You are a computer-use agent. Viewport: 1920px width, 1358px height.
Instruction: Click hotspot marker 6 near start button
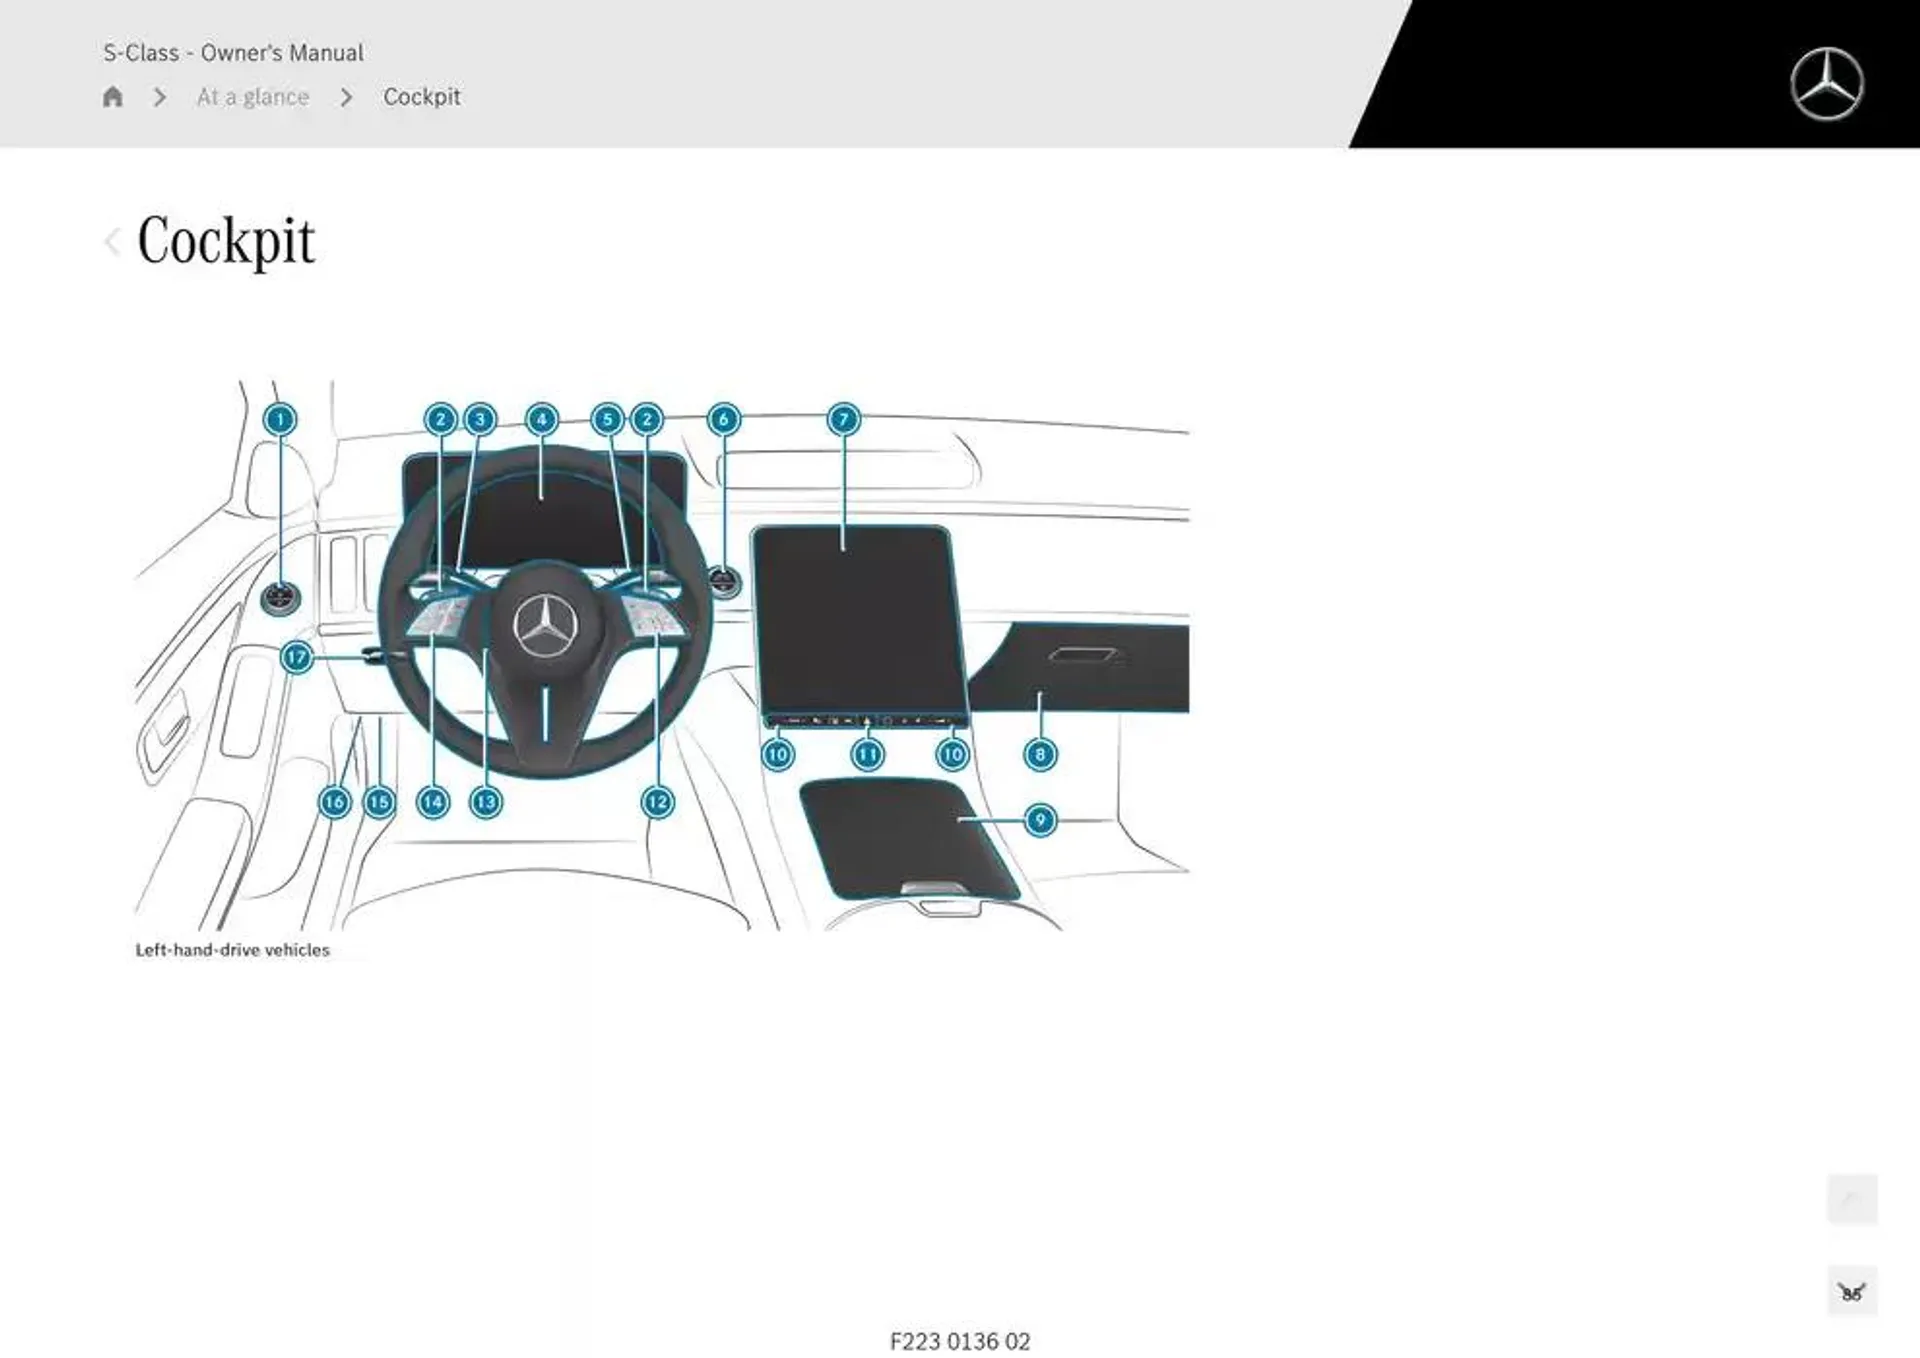tap(724, 419)
